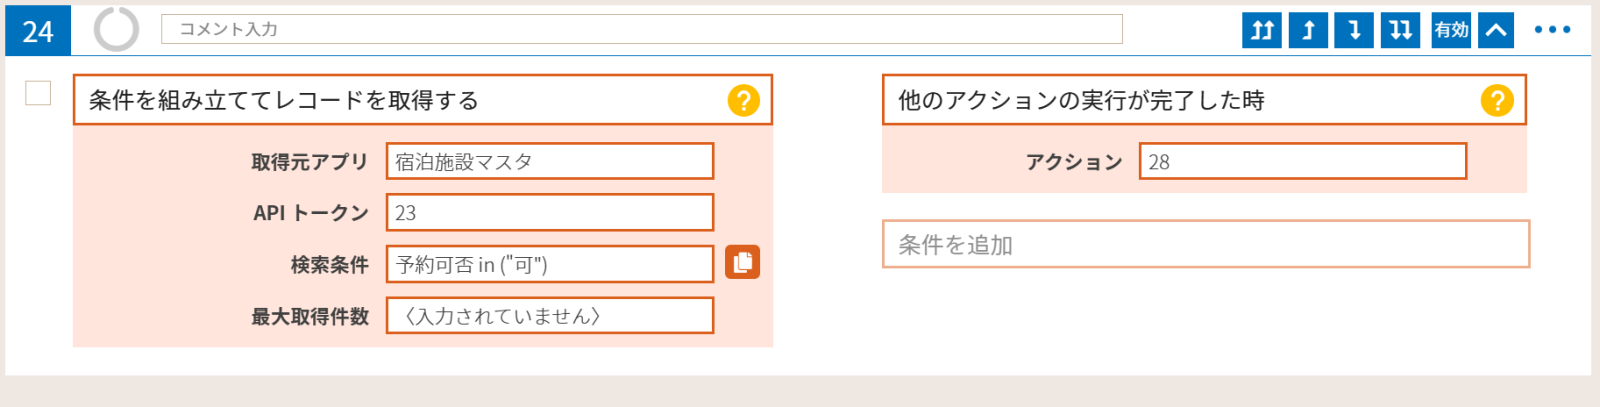Click the 条件を追加 add-condition field

[1206, 244]
